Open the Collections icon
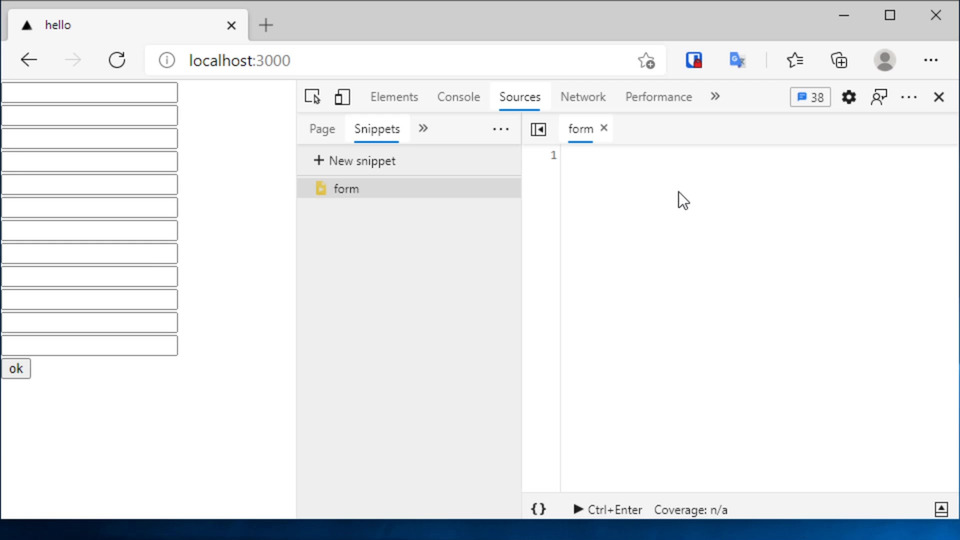This screenshot has width=960, height=540. point(839,60)
